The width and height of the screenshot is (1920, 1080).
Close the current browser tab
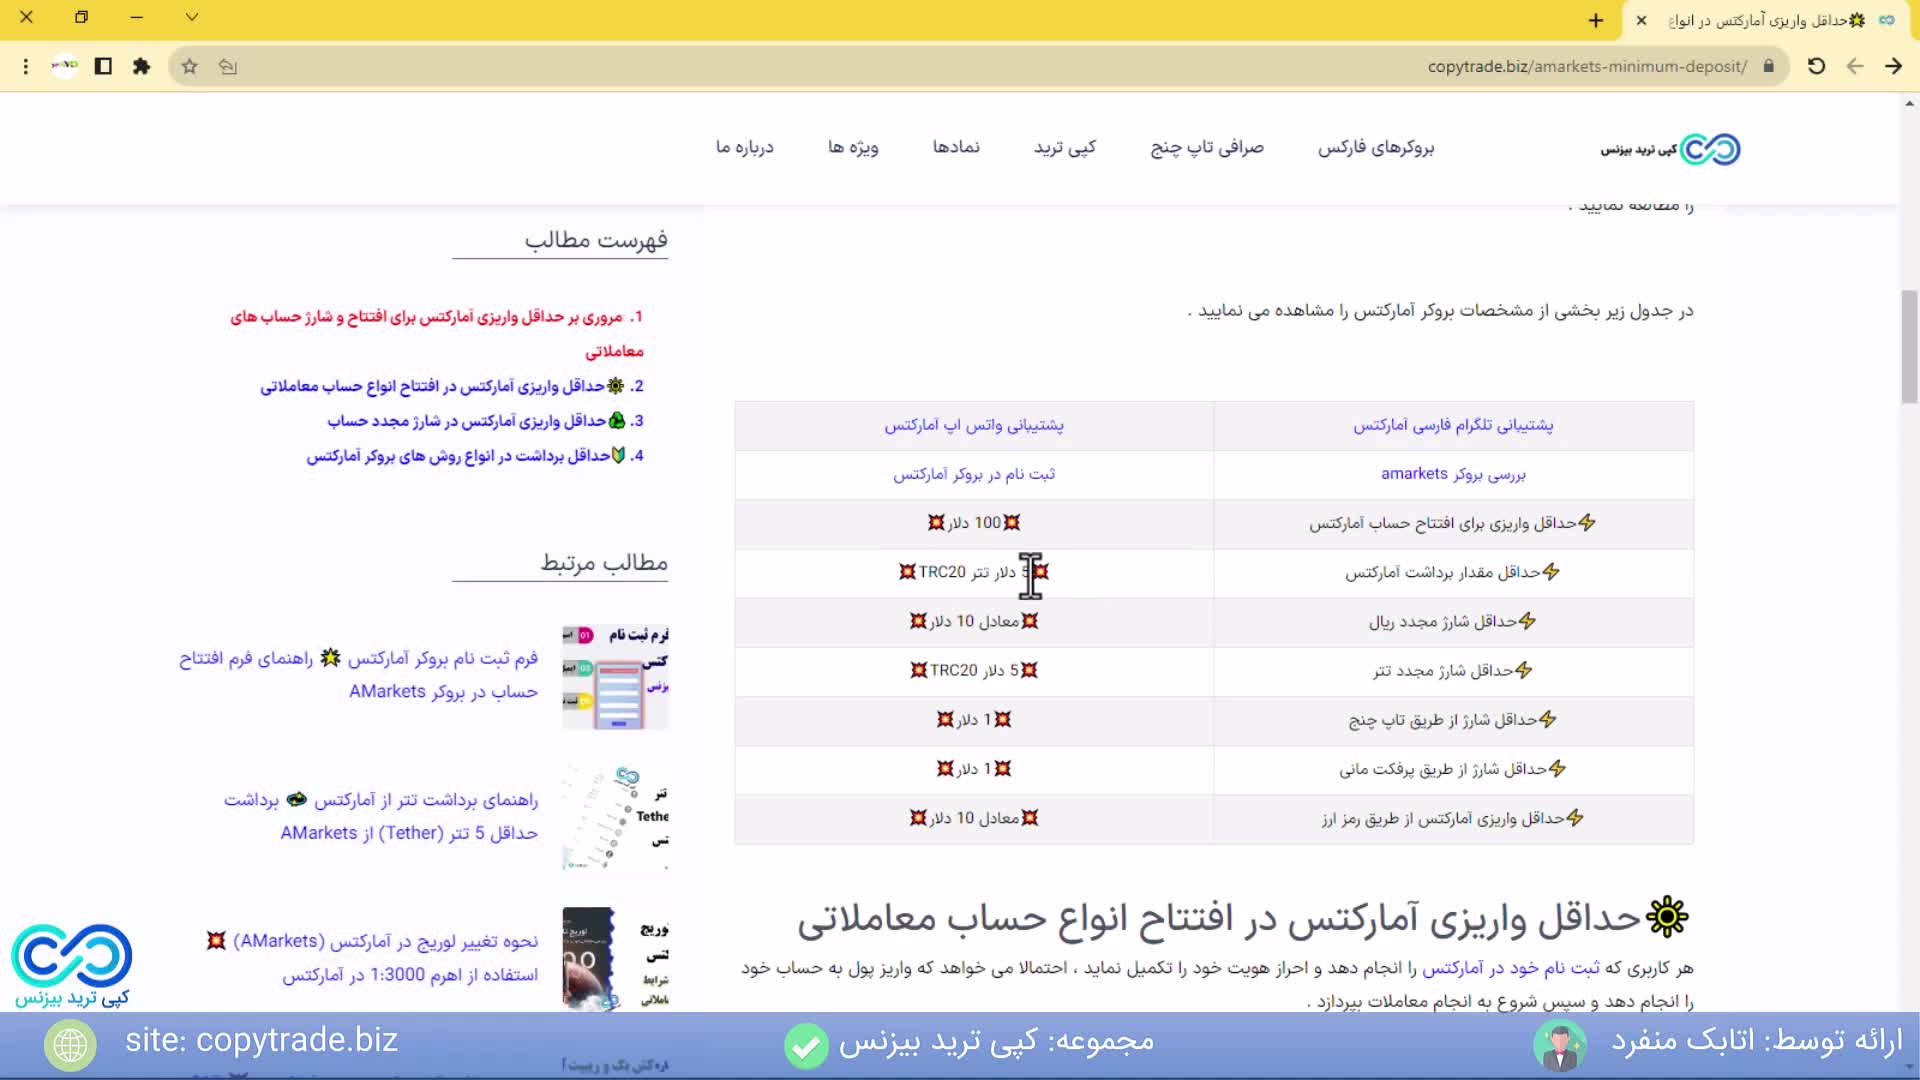click(x=1641, y=20)
